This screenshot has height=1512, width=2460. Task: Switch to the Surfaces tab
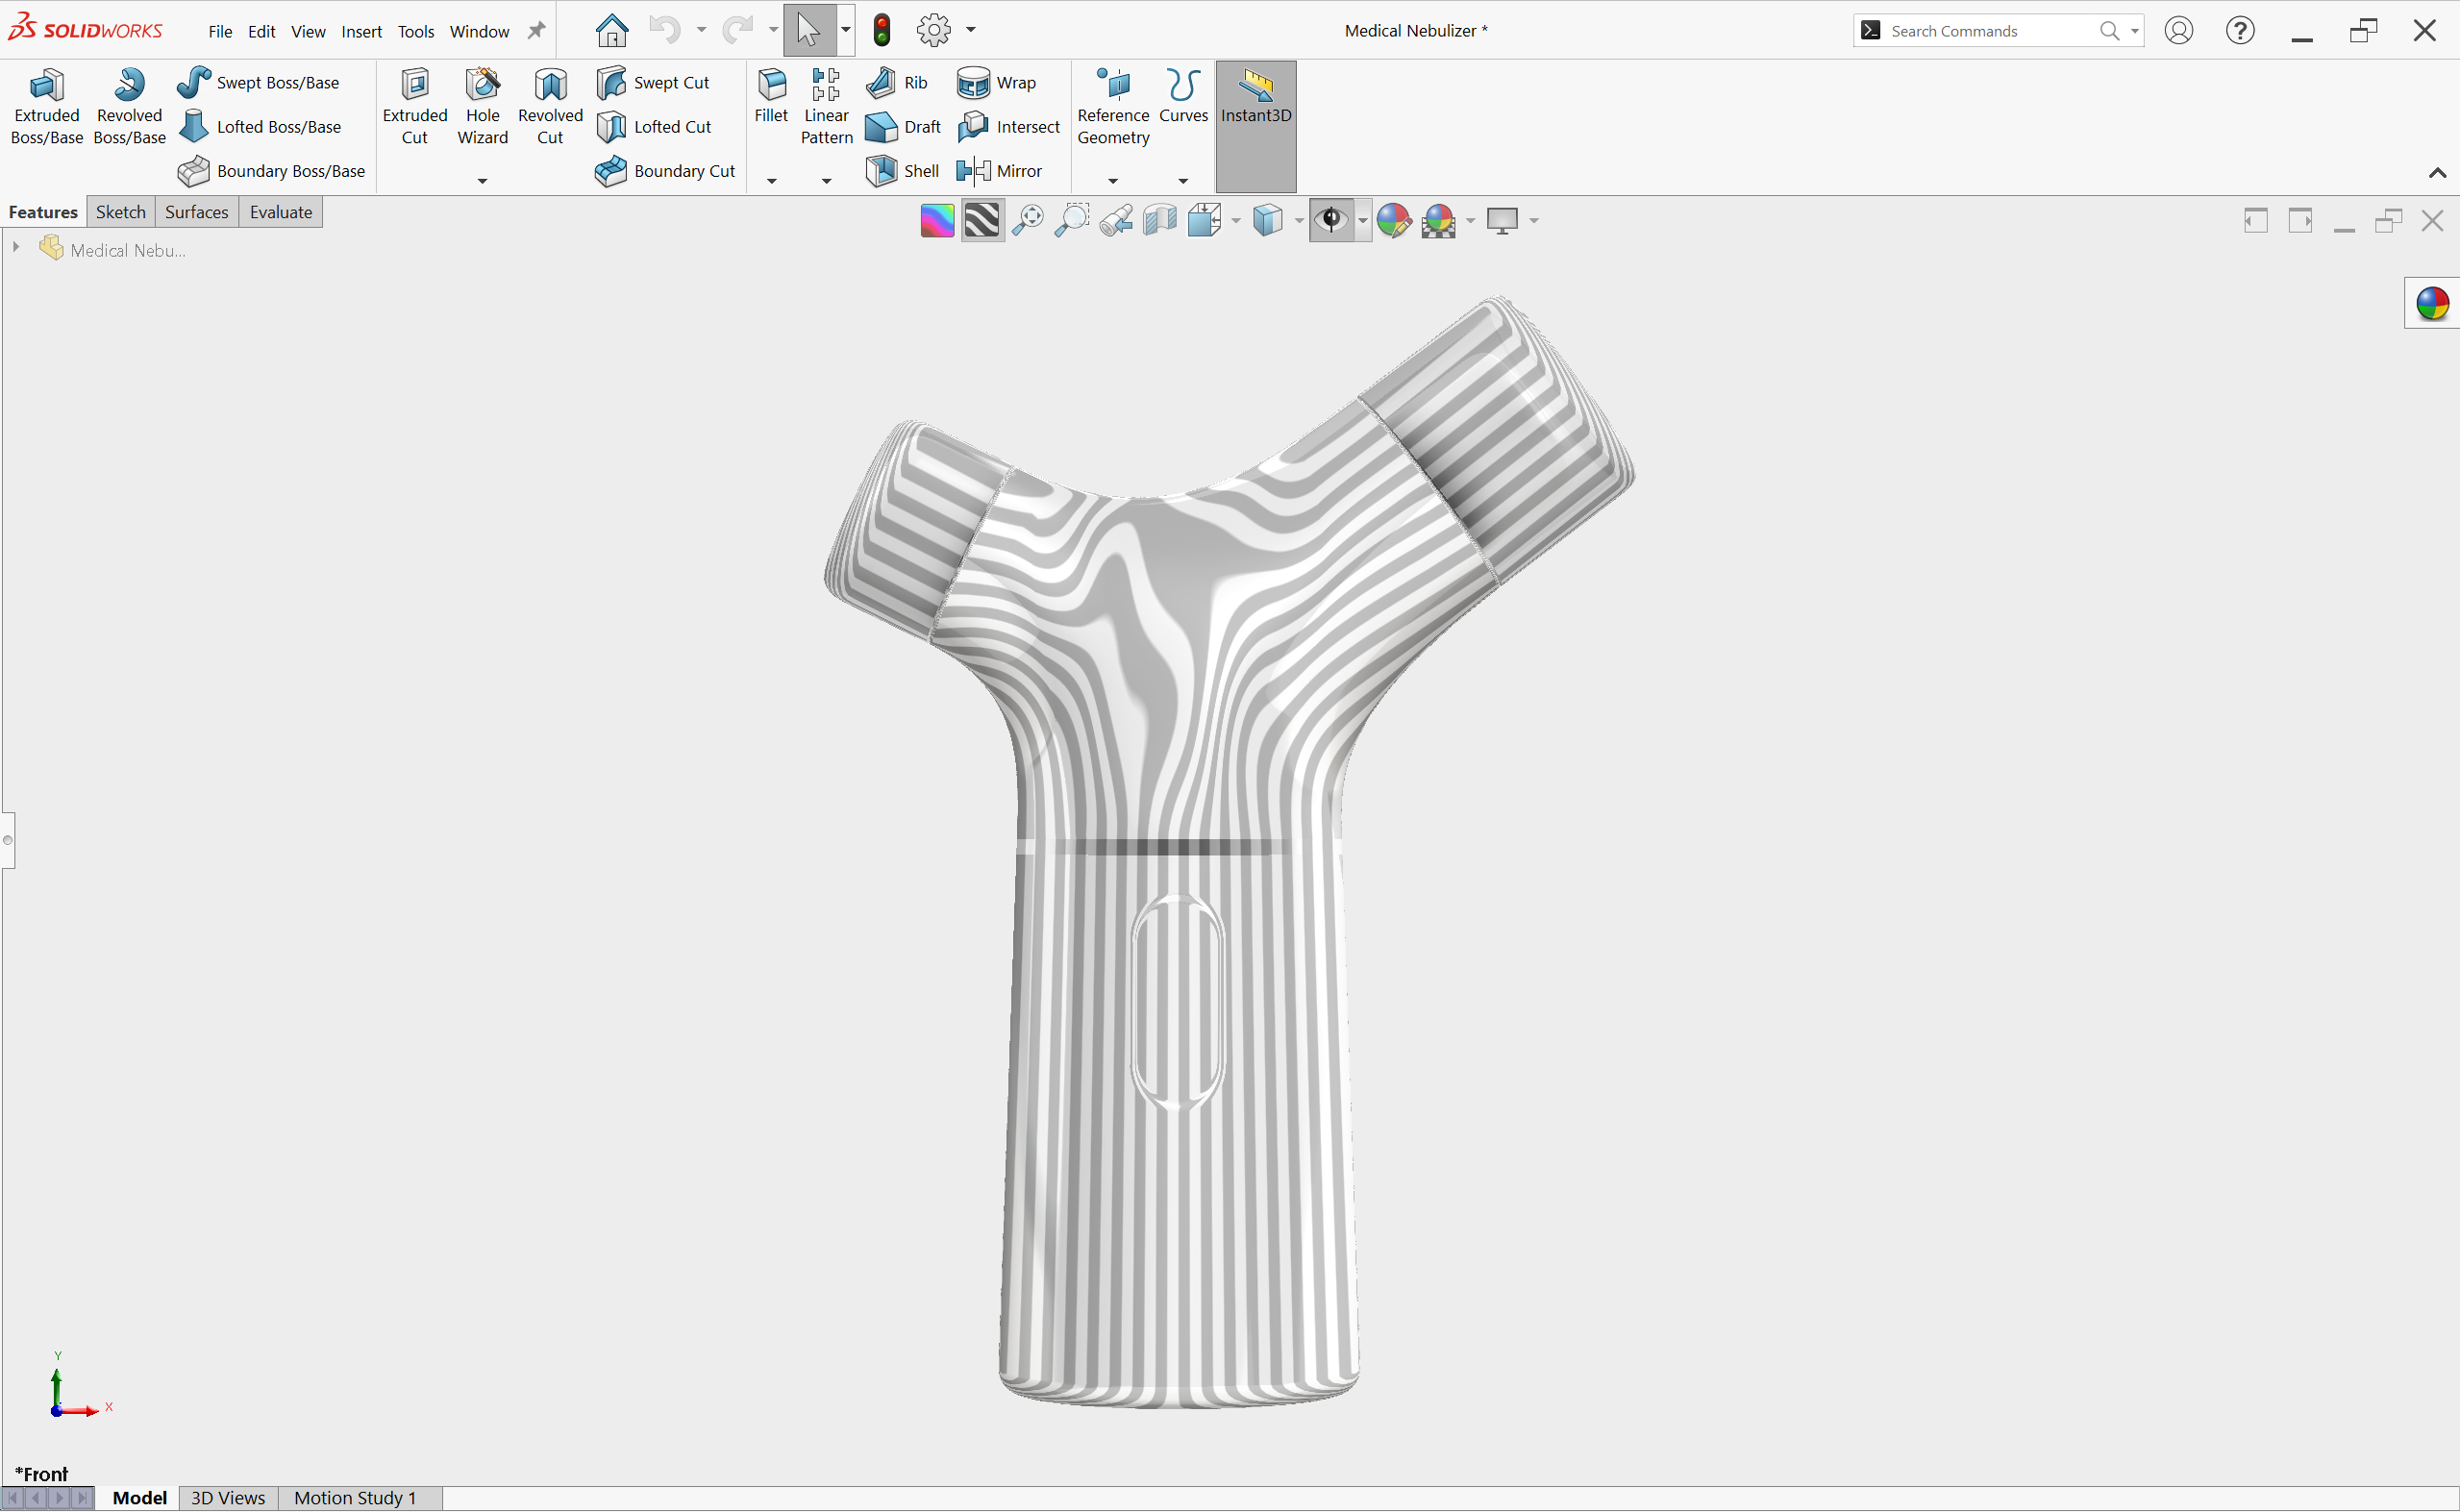[x=196, y=212]
